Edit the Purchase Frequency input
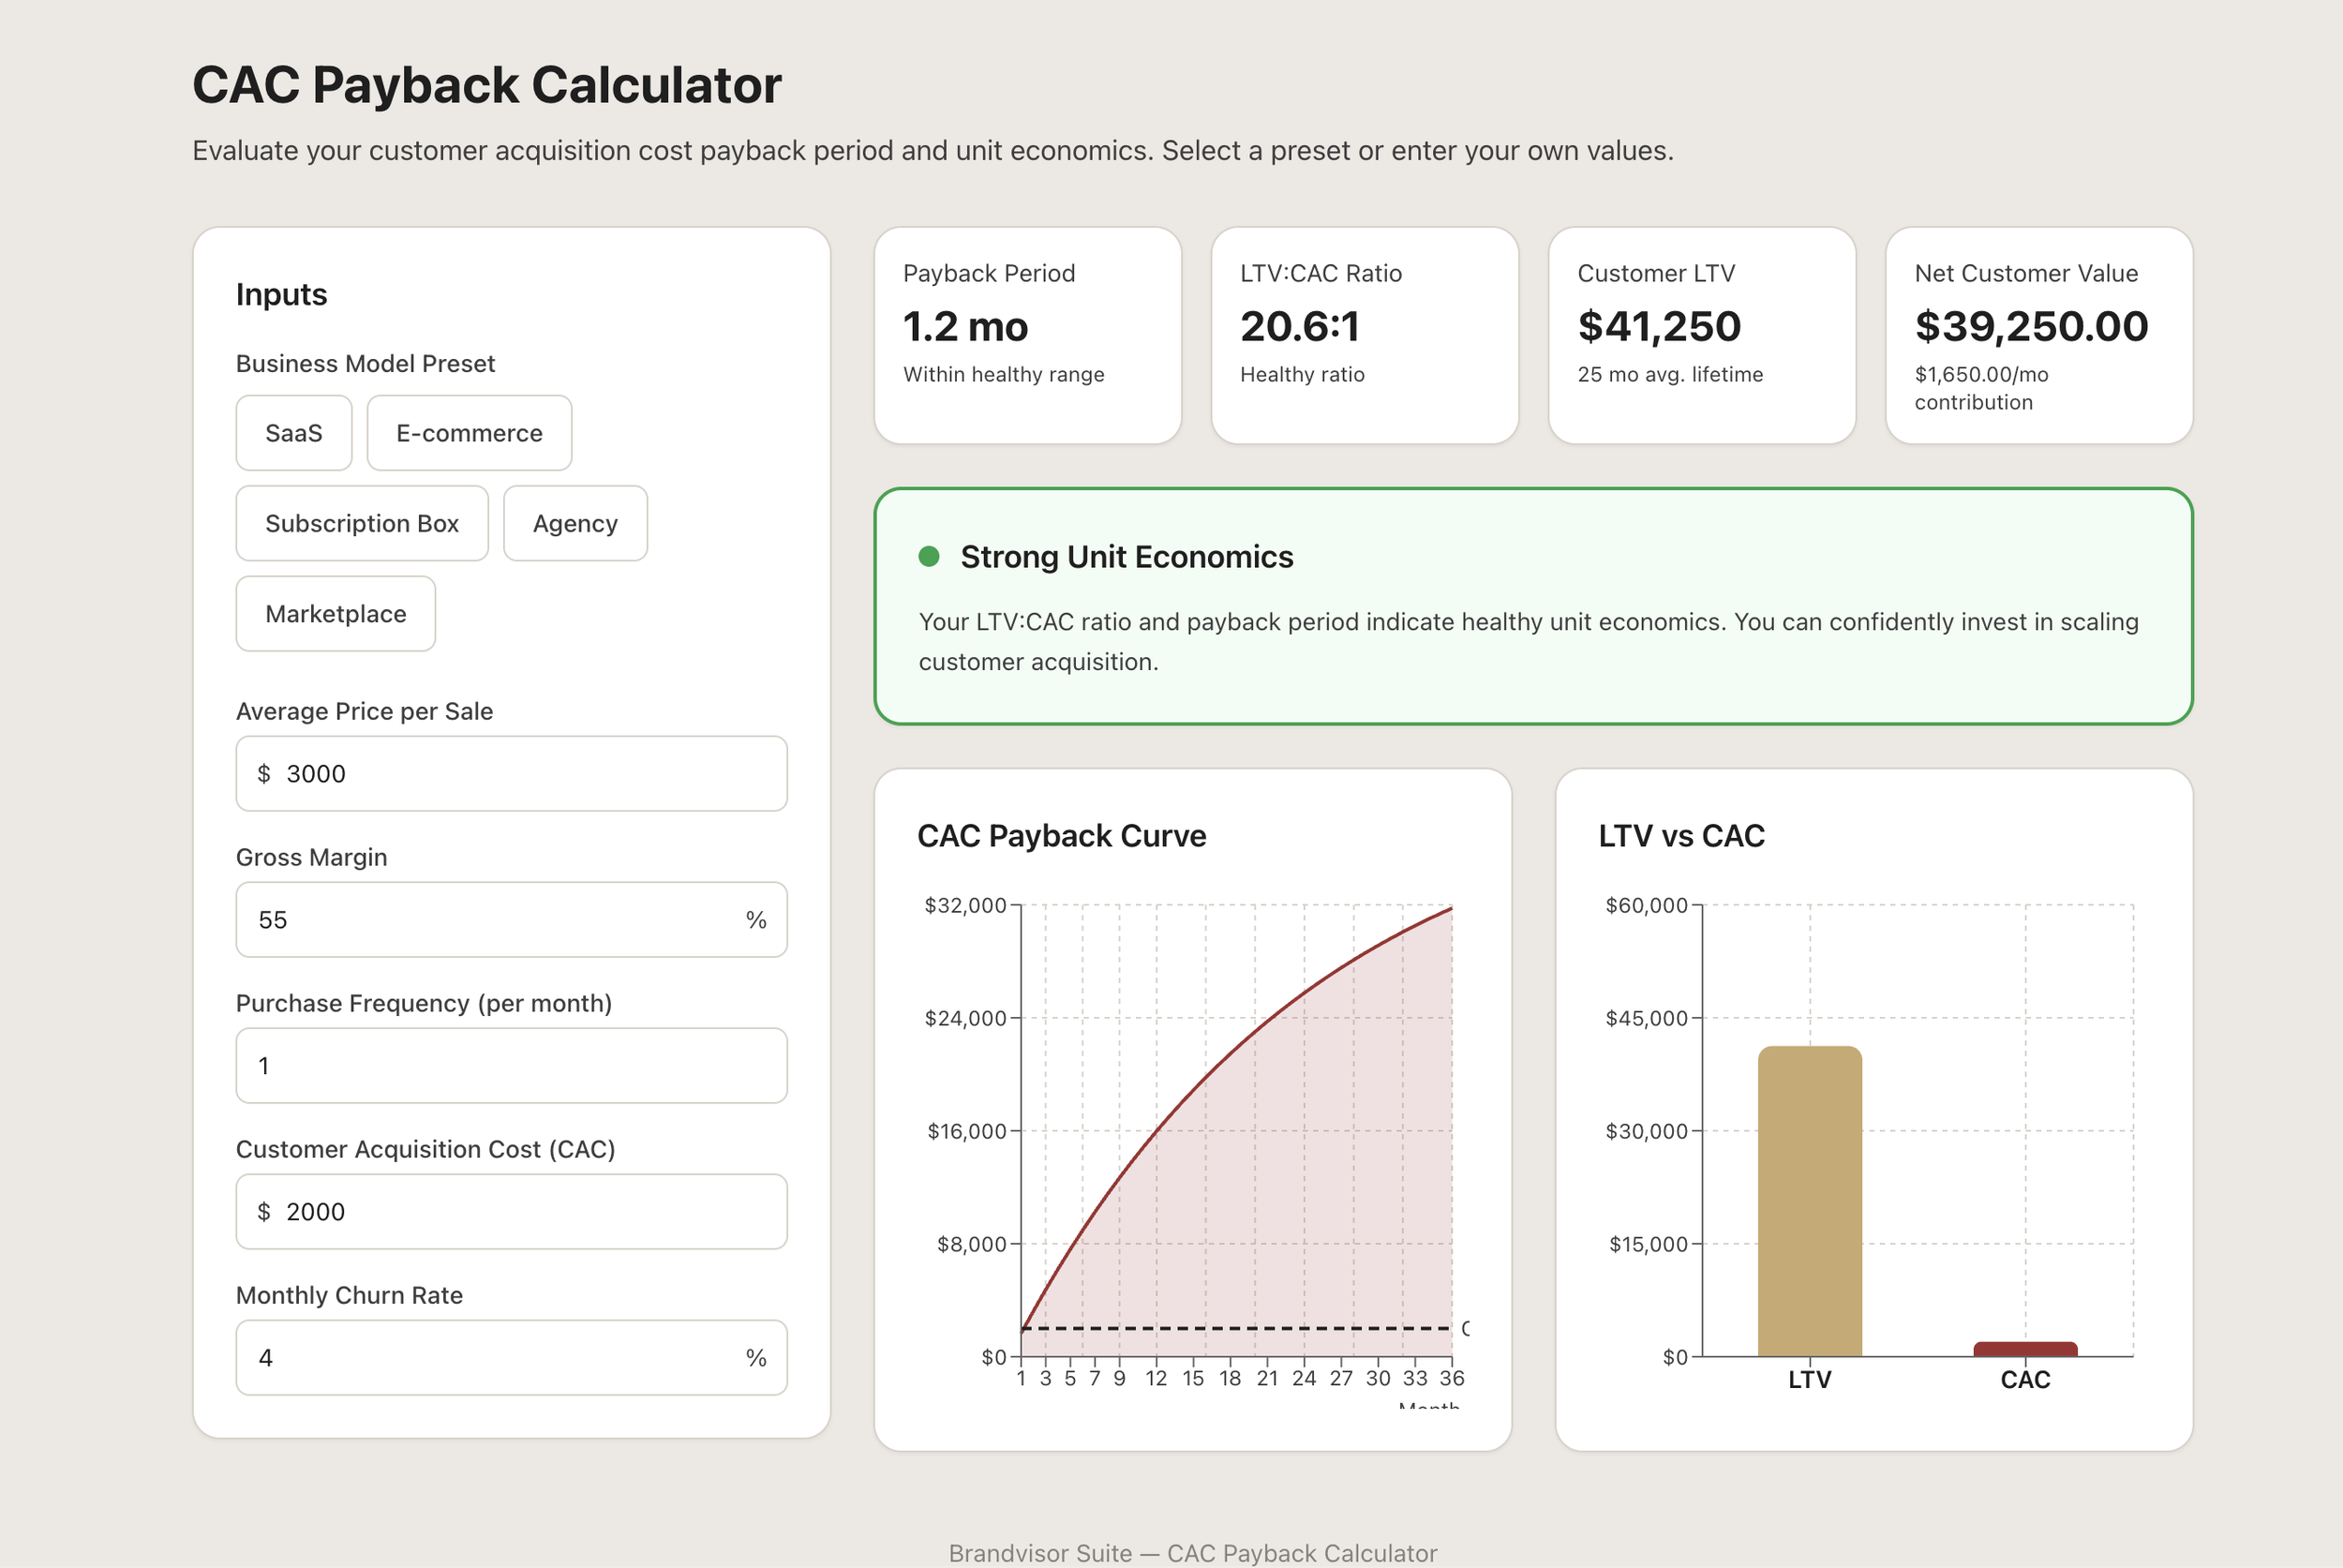2343x1568 pixels. (x=510, y=1065)
